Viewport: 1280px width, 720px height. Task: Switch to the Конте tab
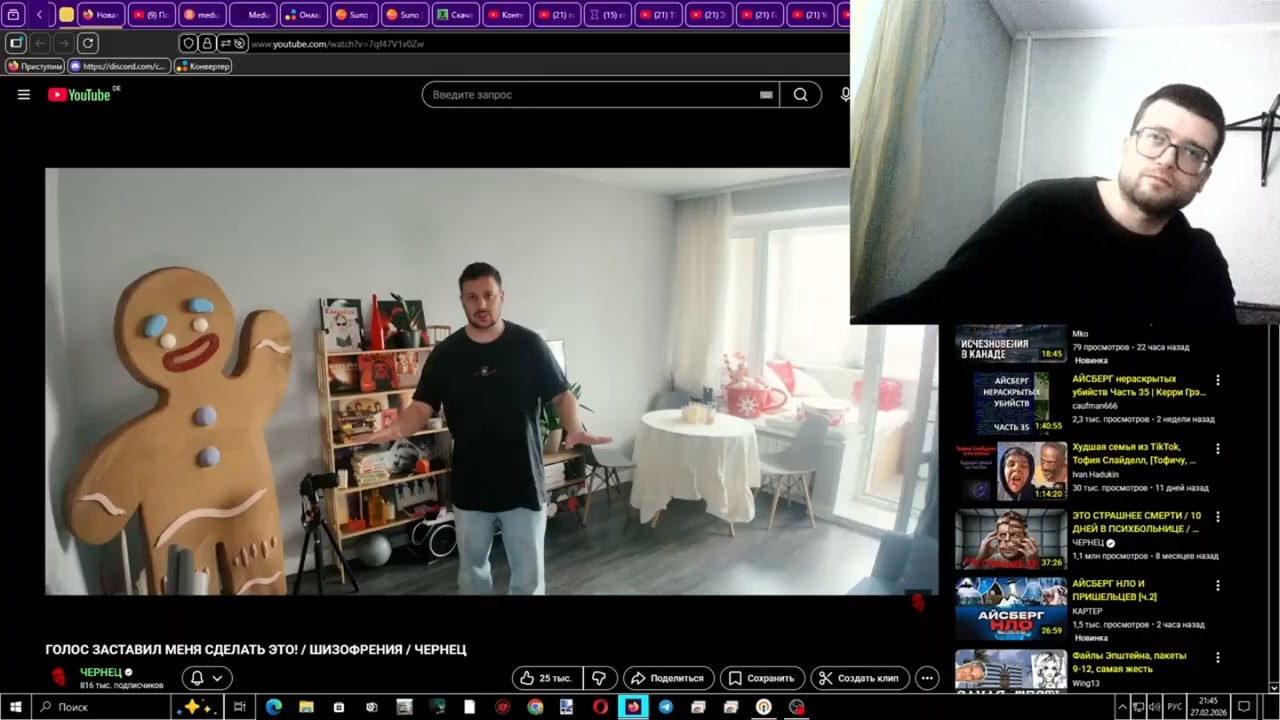coord(506,15)
